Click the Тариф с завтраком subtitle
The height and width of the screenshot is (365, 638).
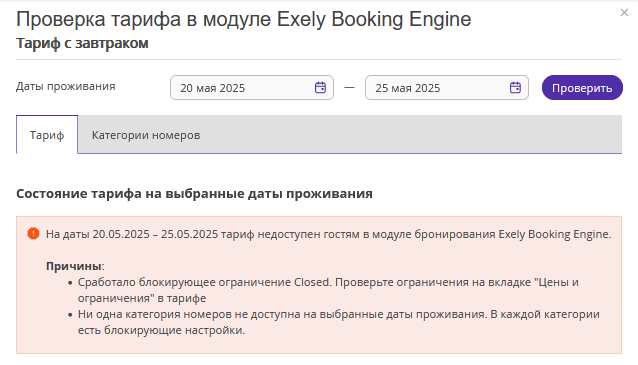click(82, 43)
